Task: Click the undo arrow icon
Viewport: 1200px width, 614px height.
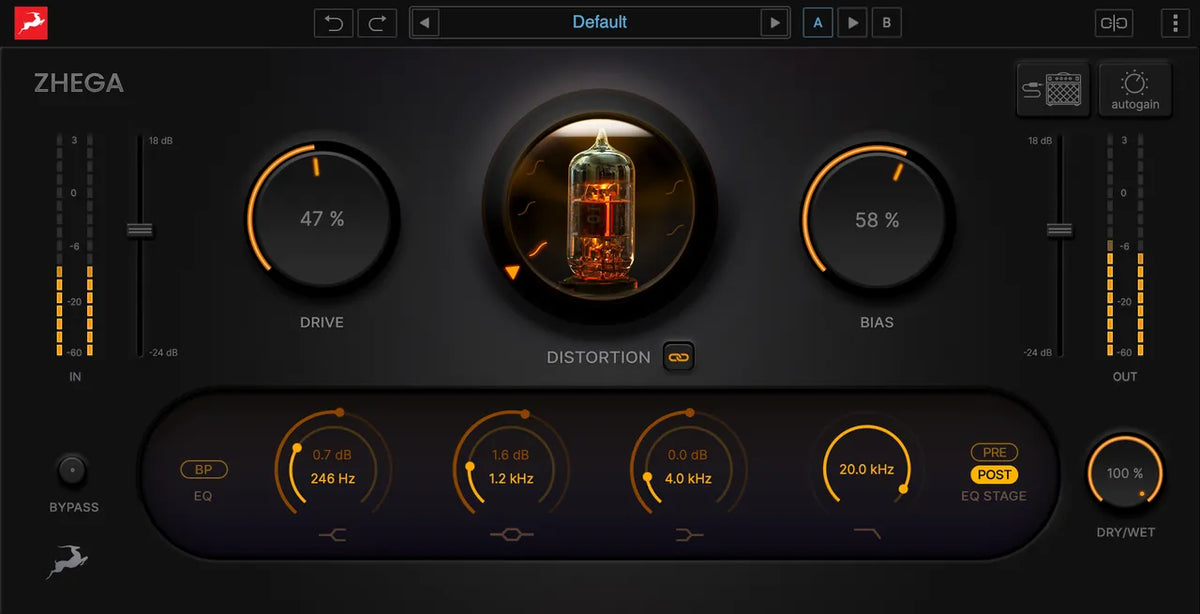Action: 333,22
